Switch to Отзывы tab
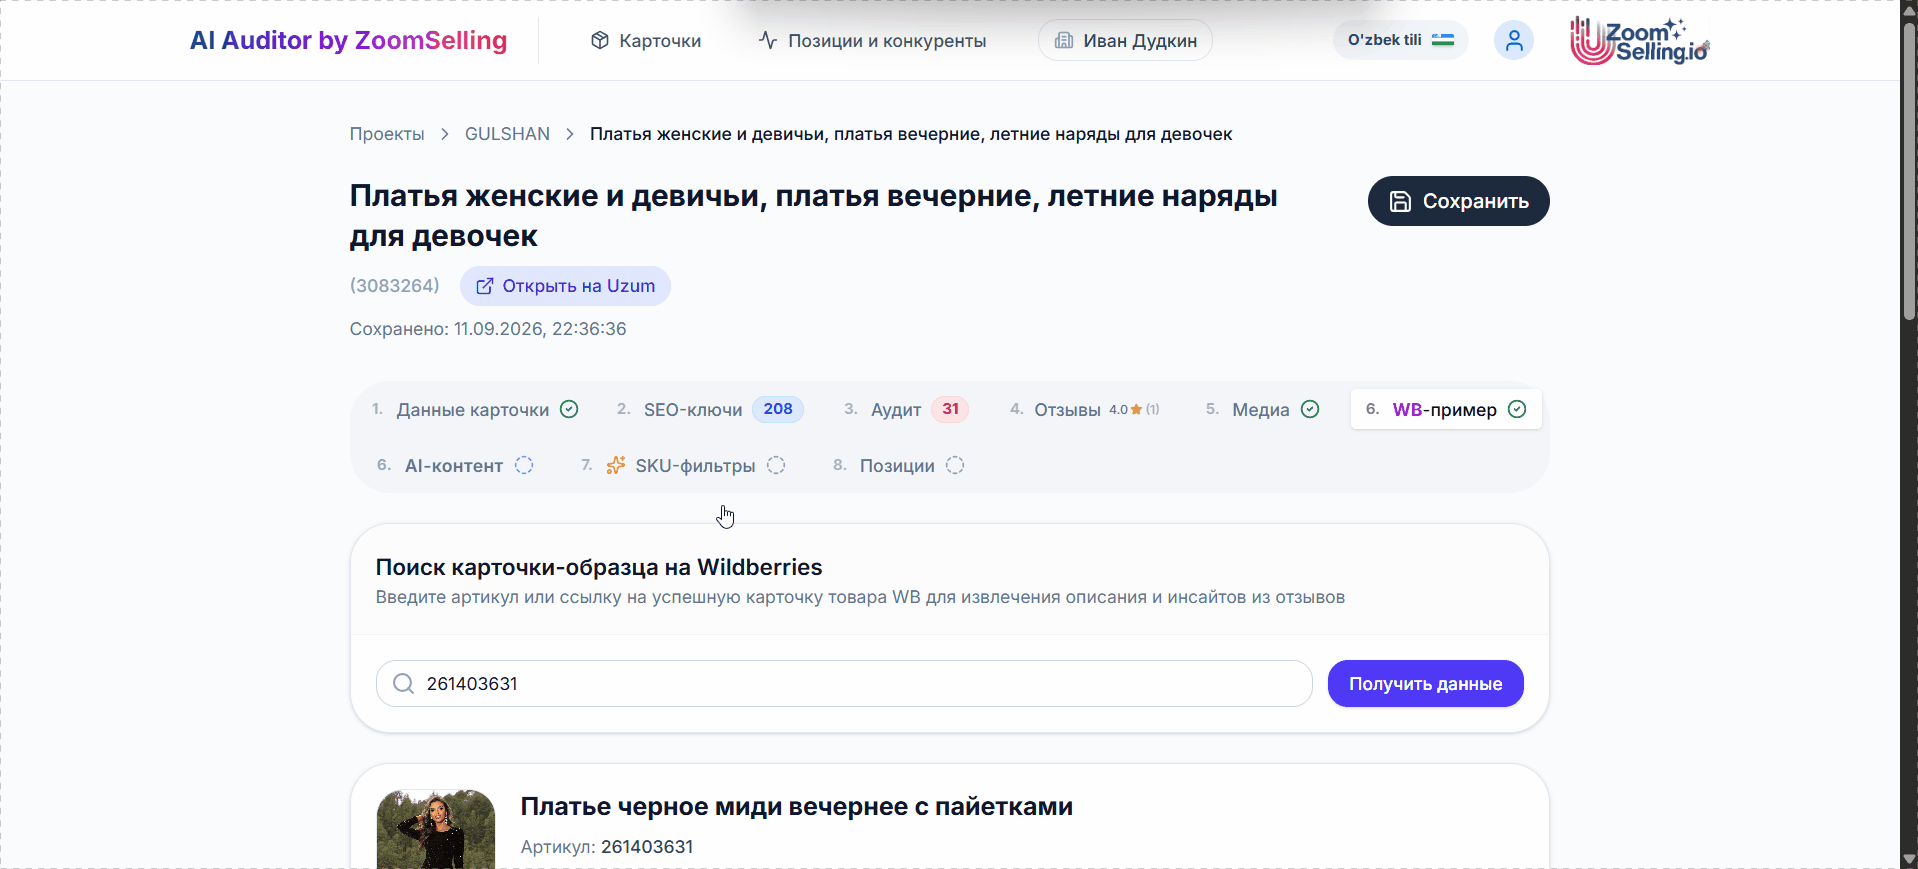The image size is (1918, 869). coord(1085,409)
